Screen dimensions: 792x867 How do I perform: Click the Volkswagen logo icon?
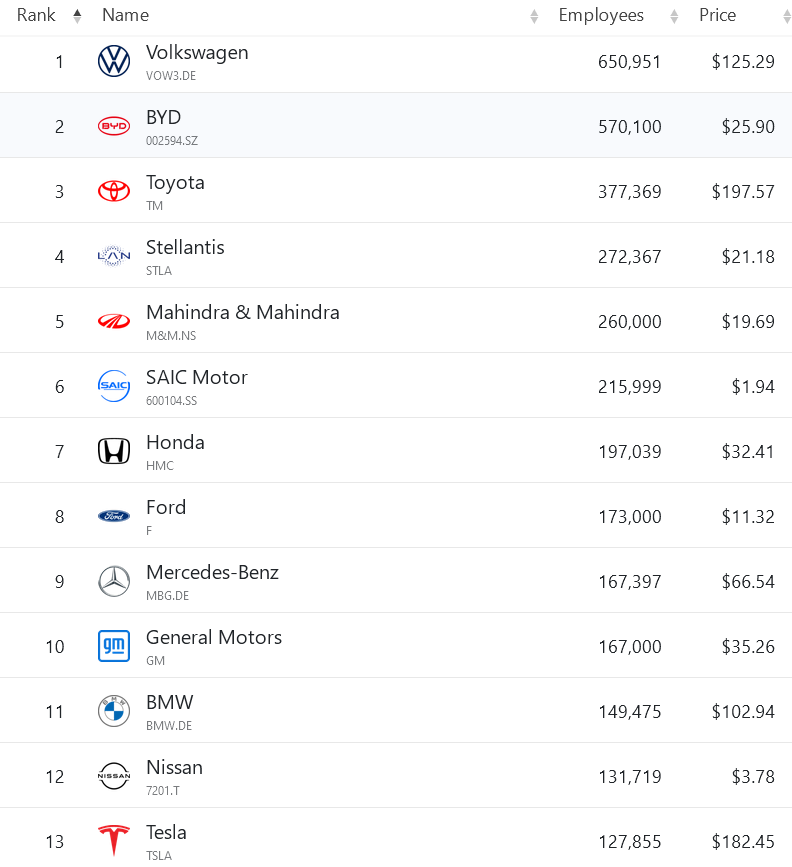click(114, 61)
